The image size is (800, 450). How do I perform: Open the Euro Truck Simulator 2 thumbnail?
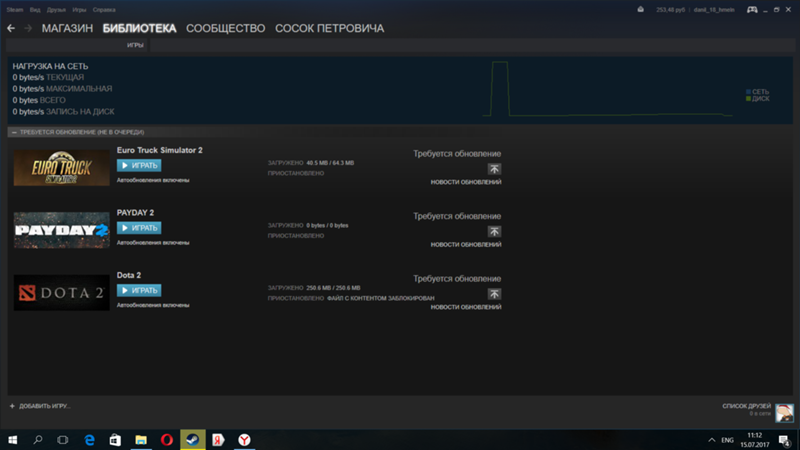tap(62, 168)
